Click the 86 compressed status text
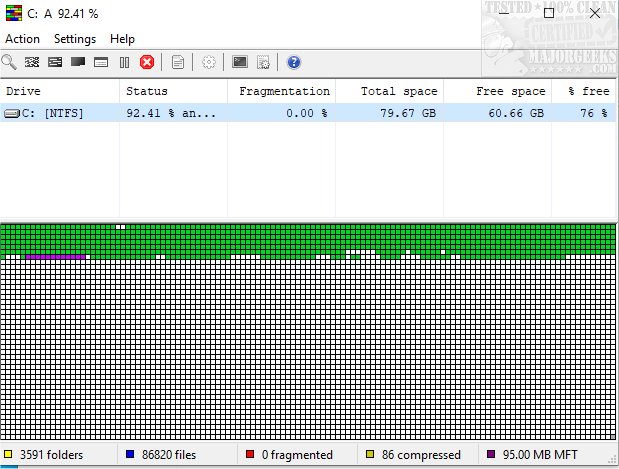The width and height of the screenshot is (619, 469). click(421, 455)
